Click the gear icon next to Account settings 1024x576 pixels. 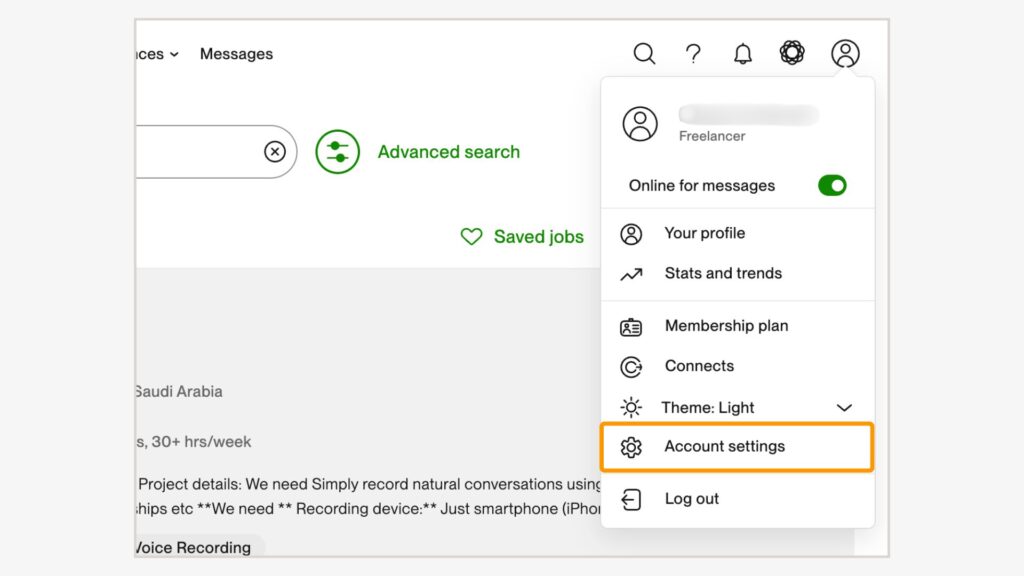631,447
